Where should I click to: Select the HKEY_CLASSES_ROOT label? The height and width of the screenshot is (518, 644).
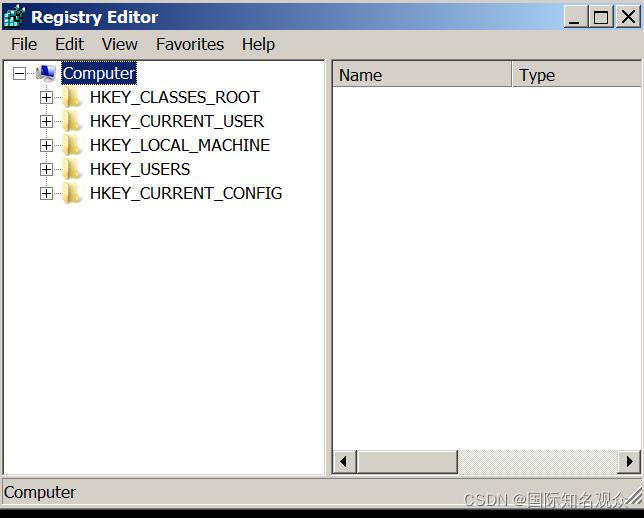[x=175, y=98]
